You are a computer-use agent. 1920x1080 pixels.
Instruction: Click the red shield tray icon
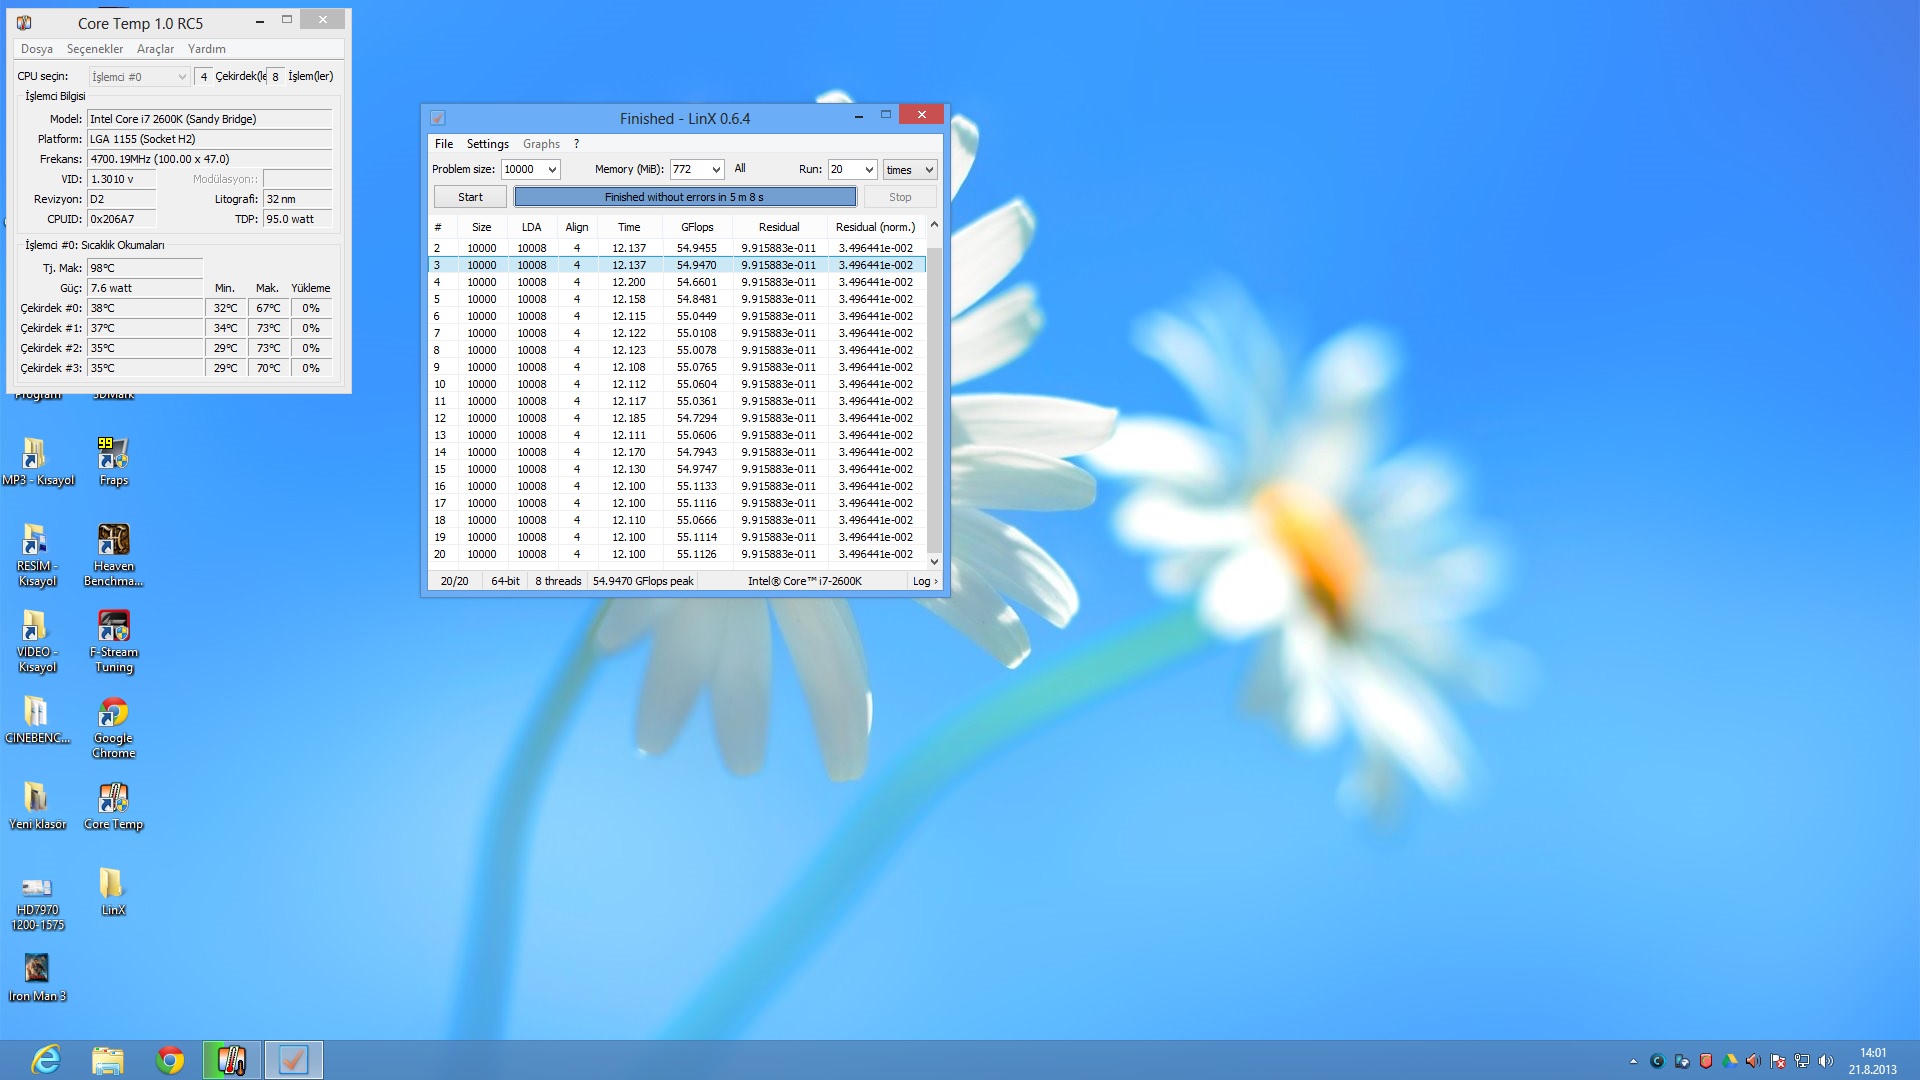1706,1061
